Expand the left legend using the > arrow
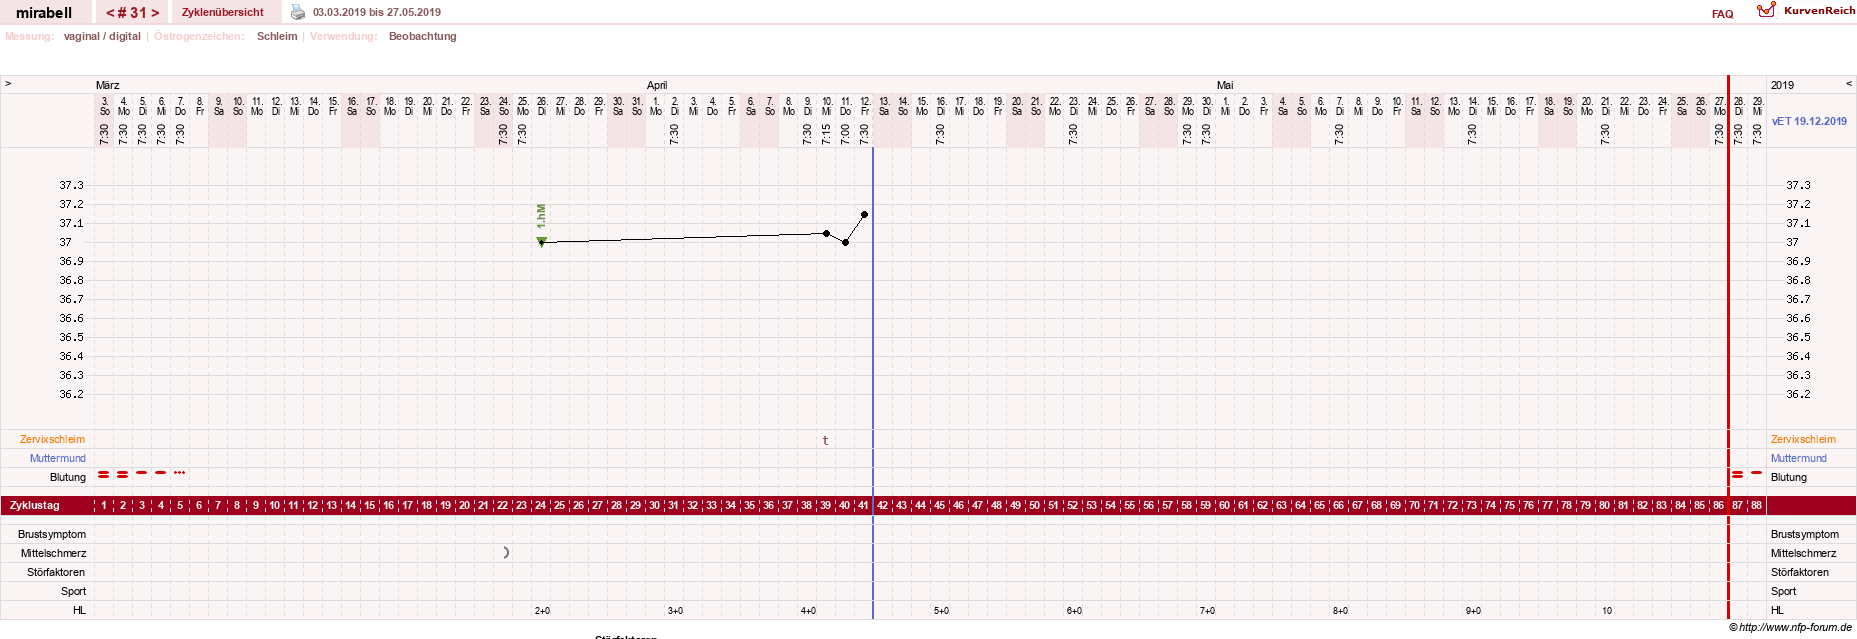The width and height of the screenshot is (1857, 639). pyautogui.click(x=8, y=83)
